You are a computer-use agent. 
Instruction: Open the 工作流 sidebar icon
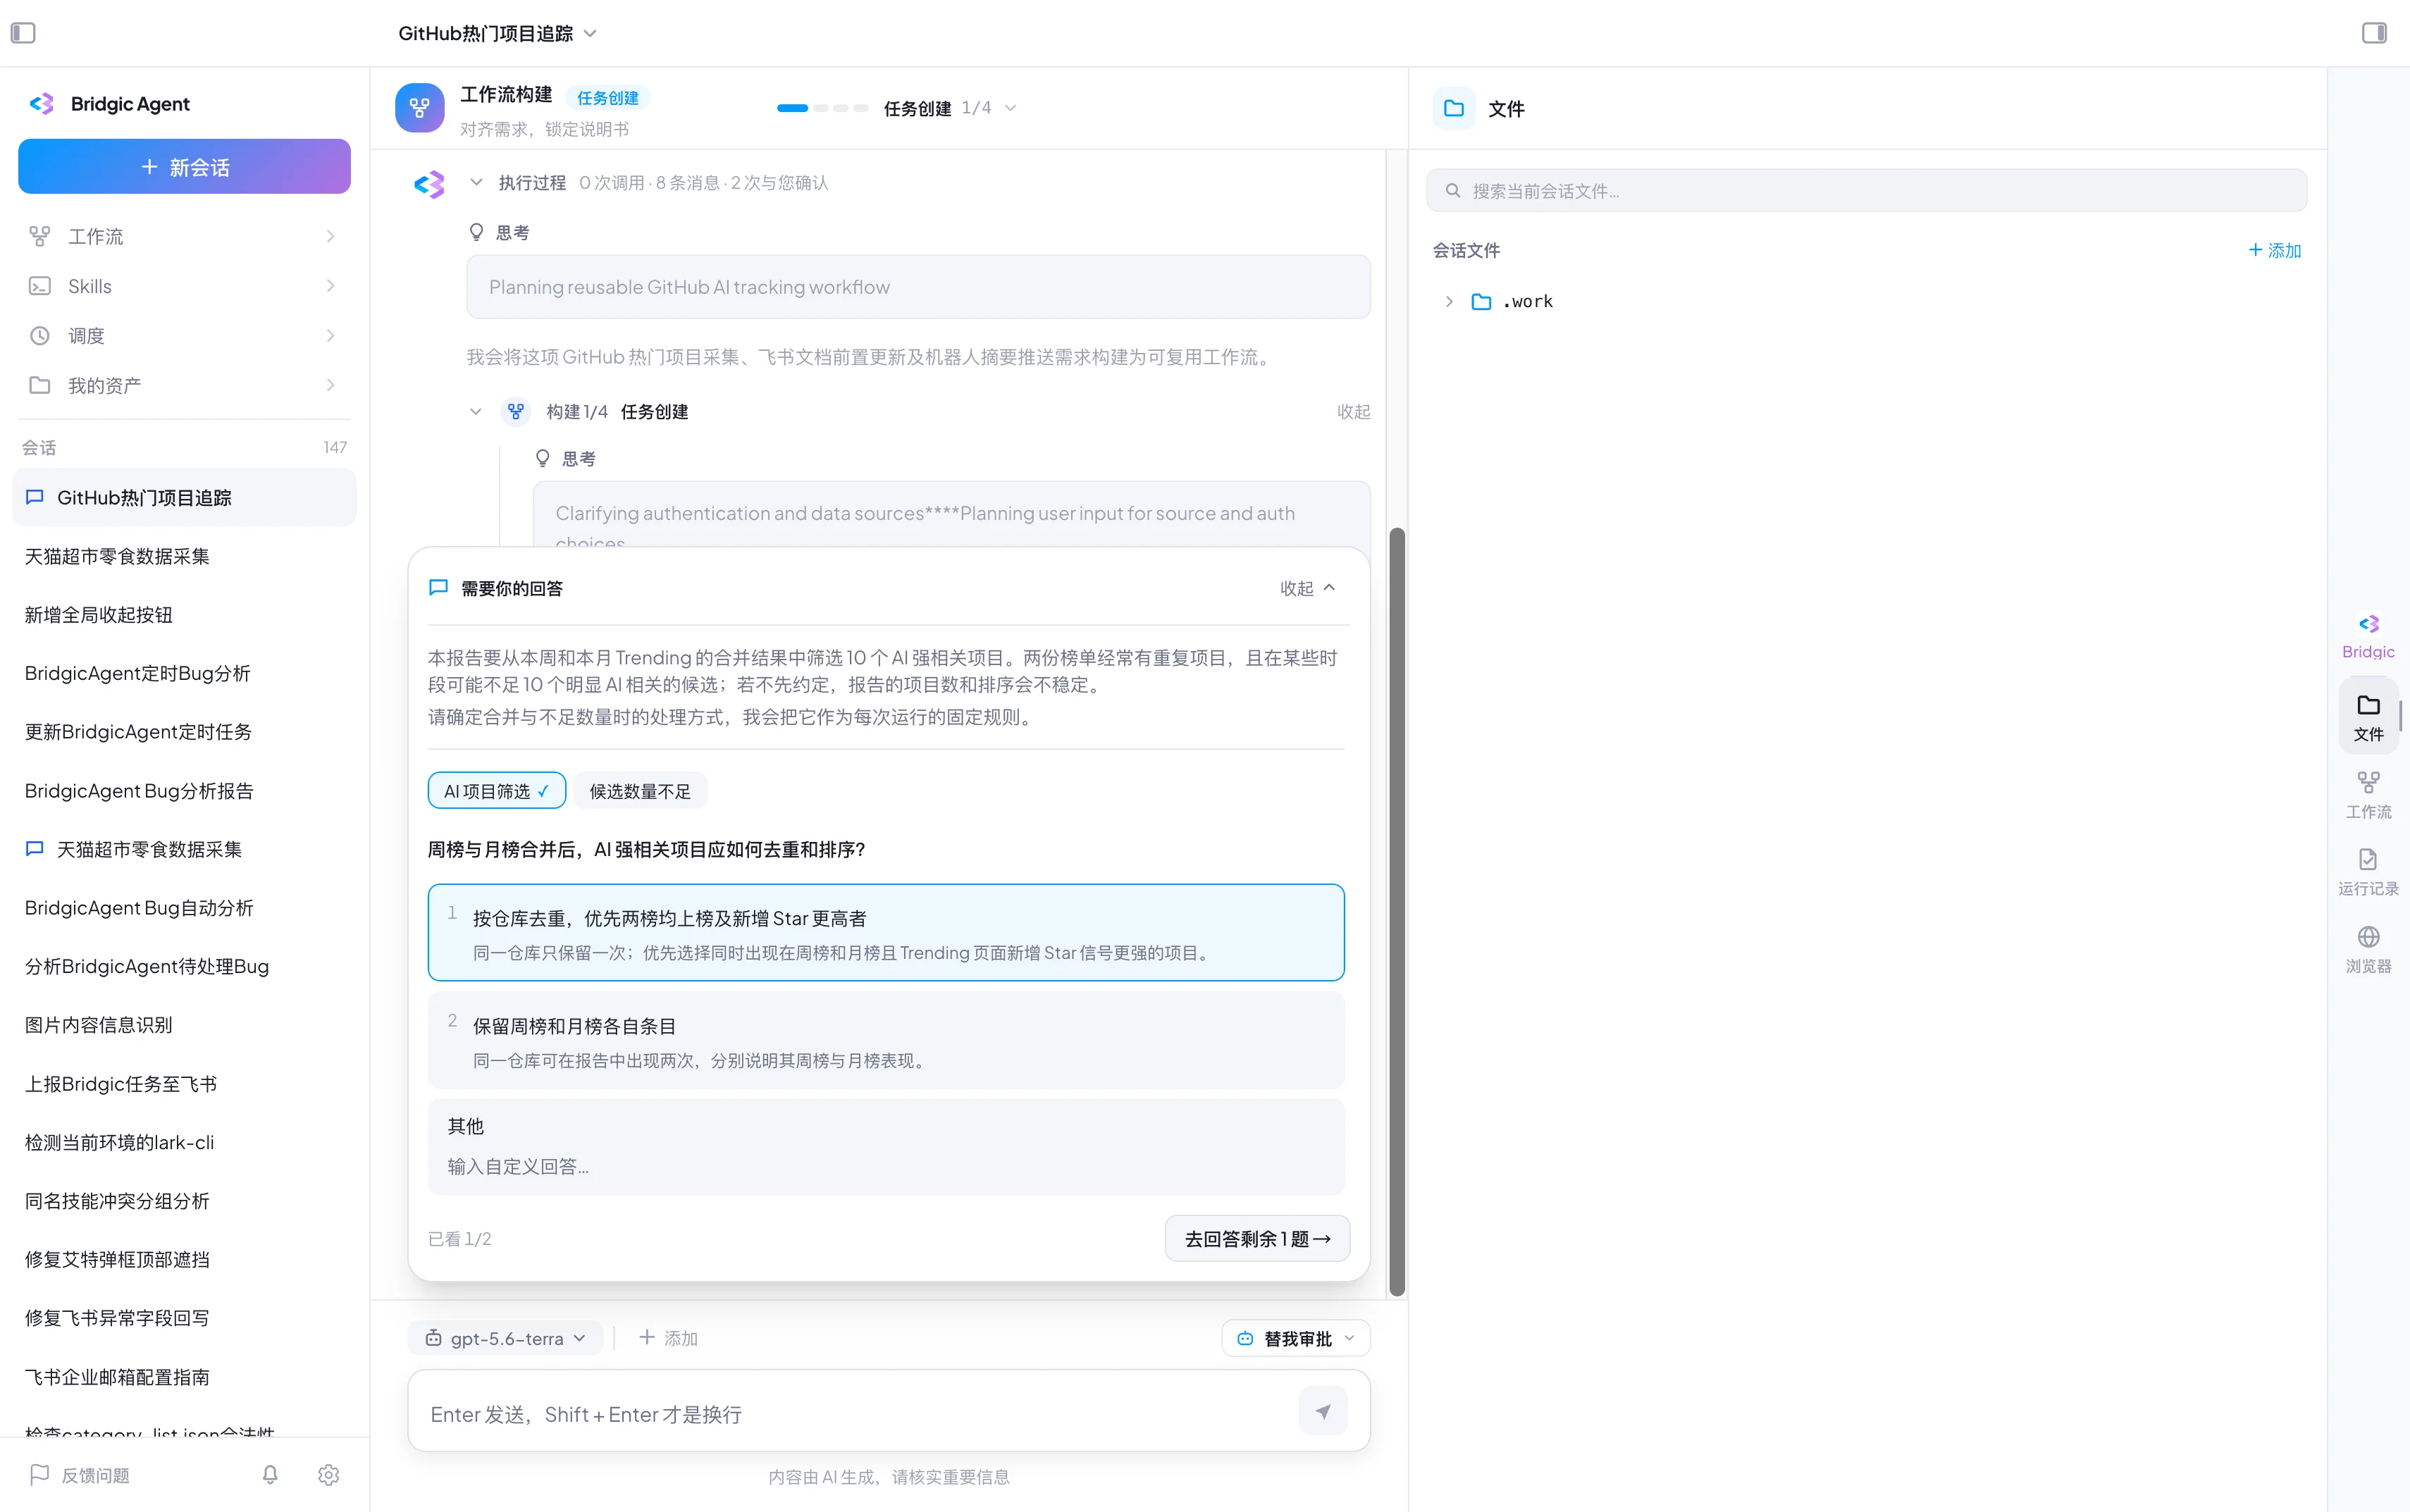click(39, 236)
